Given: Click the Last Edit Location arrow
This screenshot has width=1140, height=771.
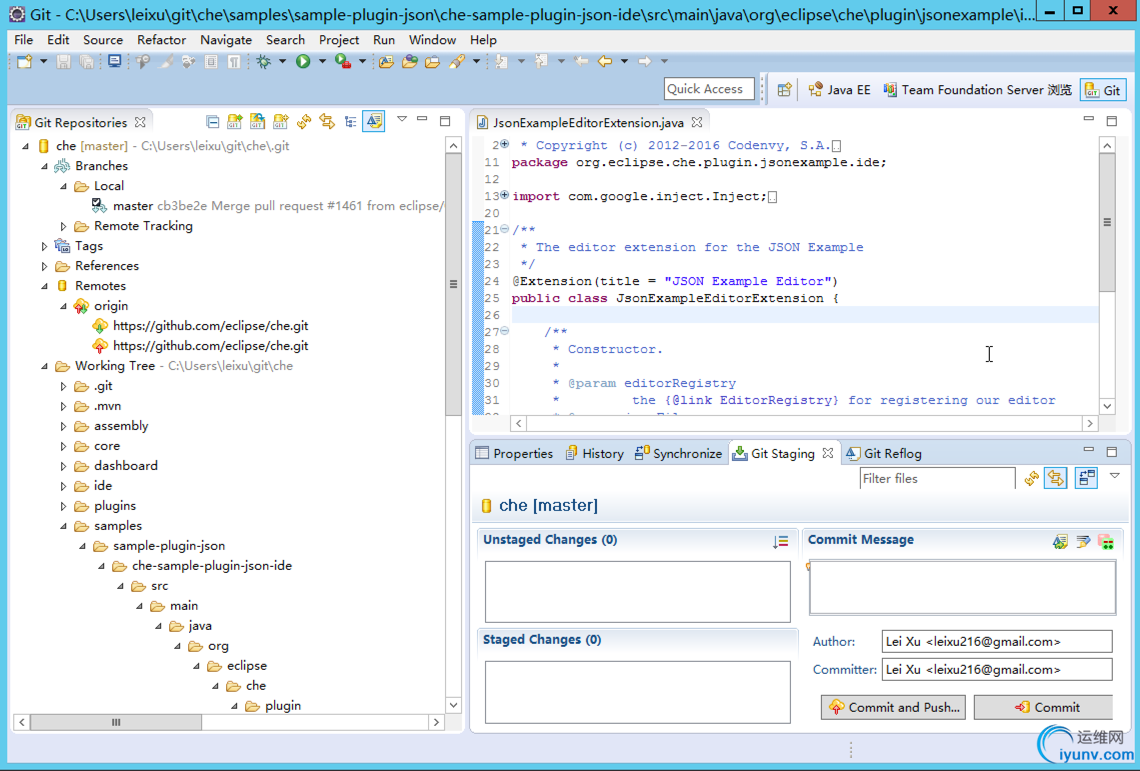Looking at the screenshot, I should 581,62.
